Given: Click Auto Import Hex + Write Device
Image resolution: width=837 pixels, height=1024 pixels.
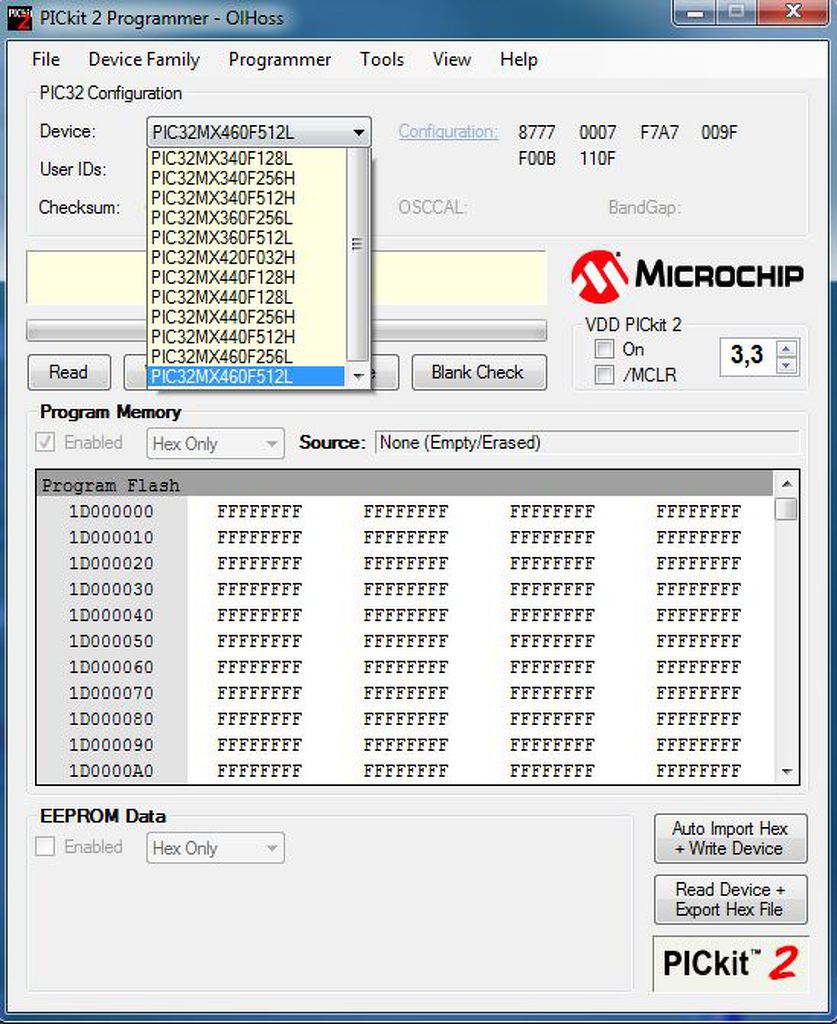Looking at the screenshot, I should pos(731,839).
